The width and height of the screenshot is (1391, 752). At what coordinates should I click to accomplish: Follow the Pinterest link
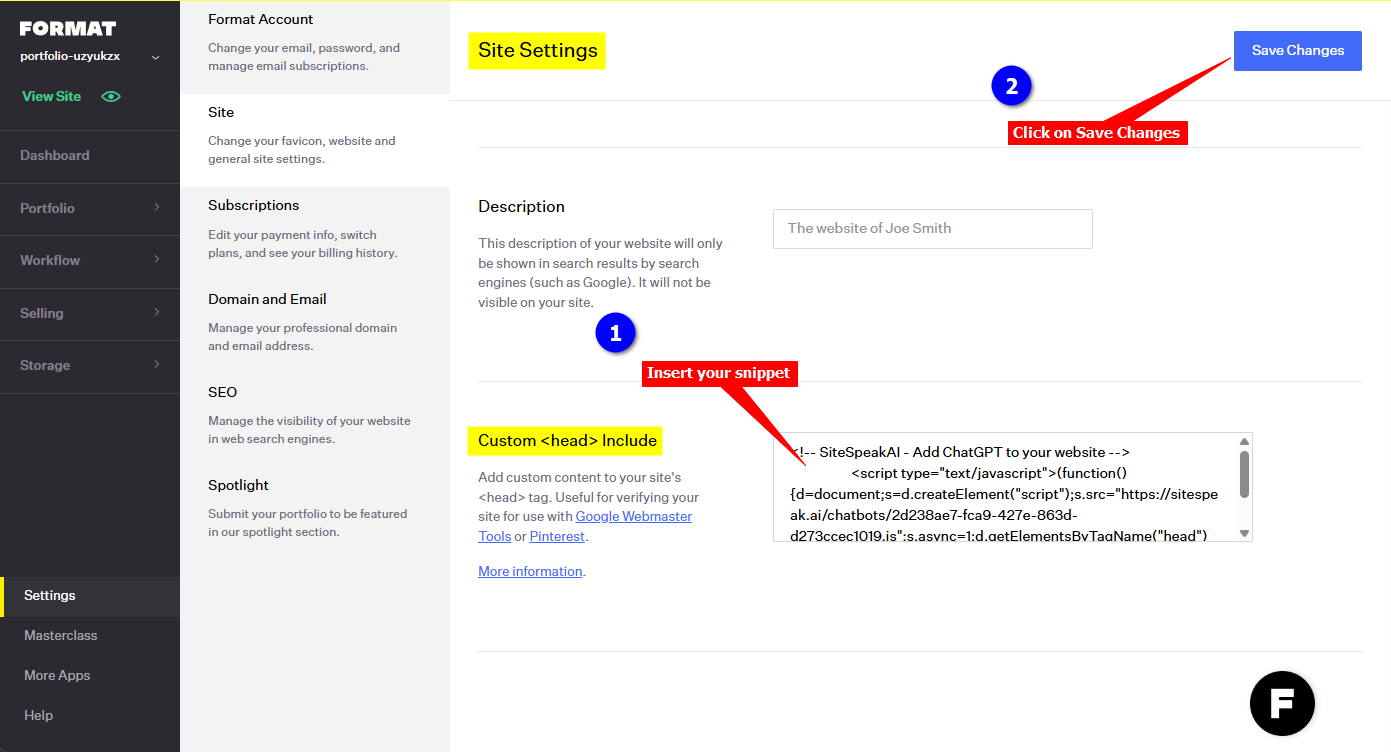coord(557,537)
